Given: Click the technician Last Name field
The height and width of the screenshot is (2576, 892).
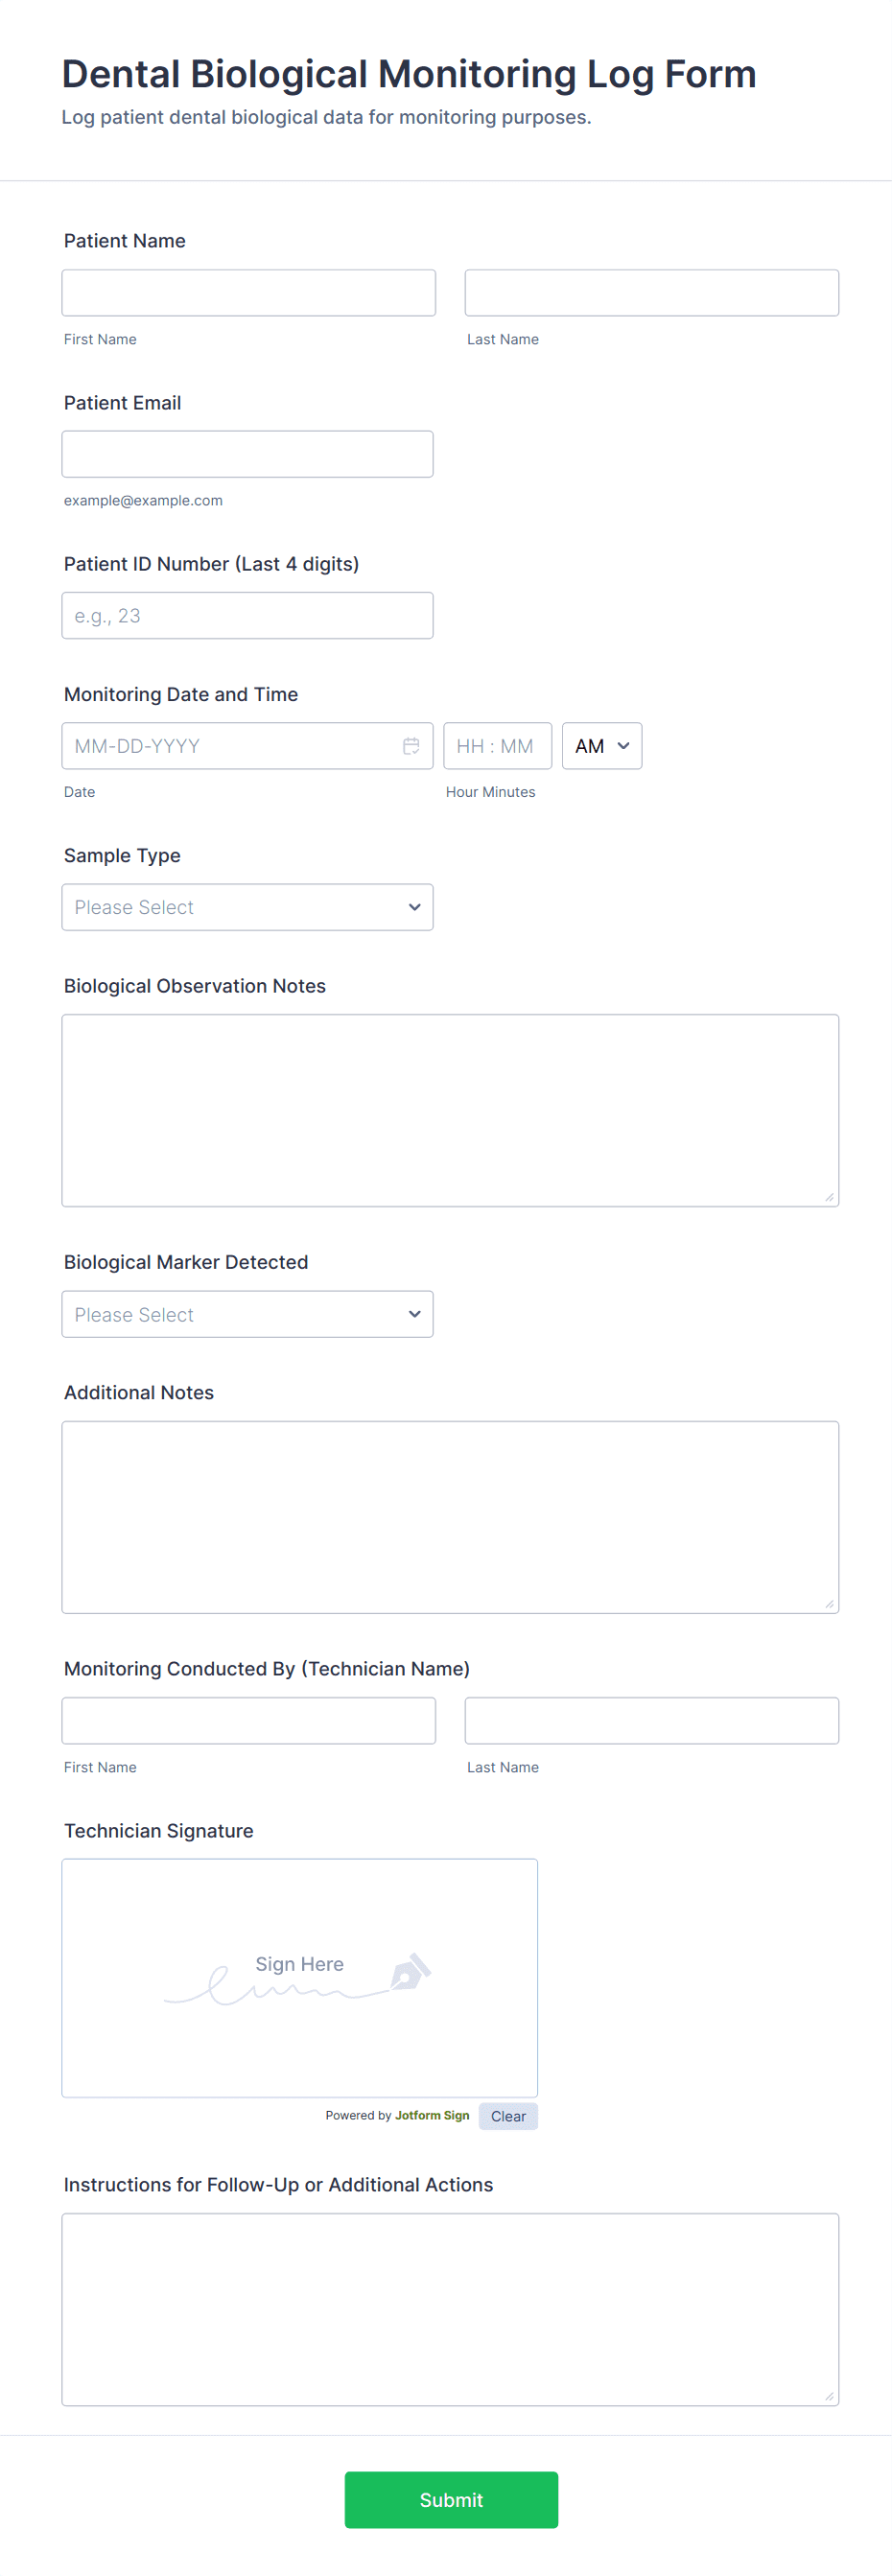Looking at the screenshot, I should pos(652,1721).
